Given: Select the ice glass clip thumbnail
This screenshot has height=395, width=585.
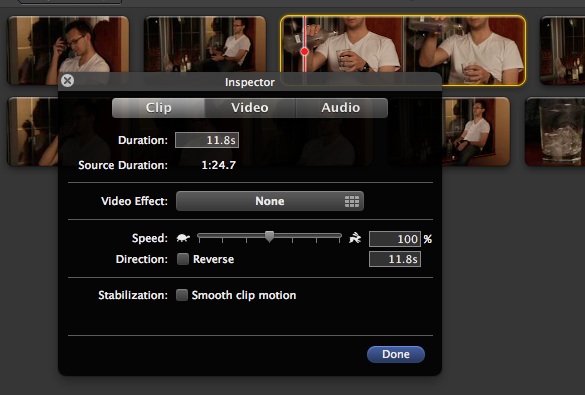Looking at the screenshot, I should click(x=555, y=131).
